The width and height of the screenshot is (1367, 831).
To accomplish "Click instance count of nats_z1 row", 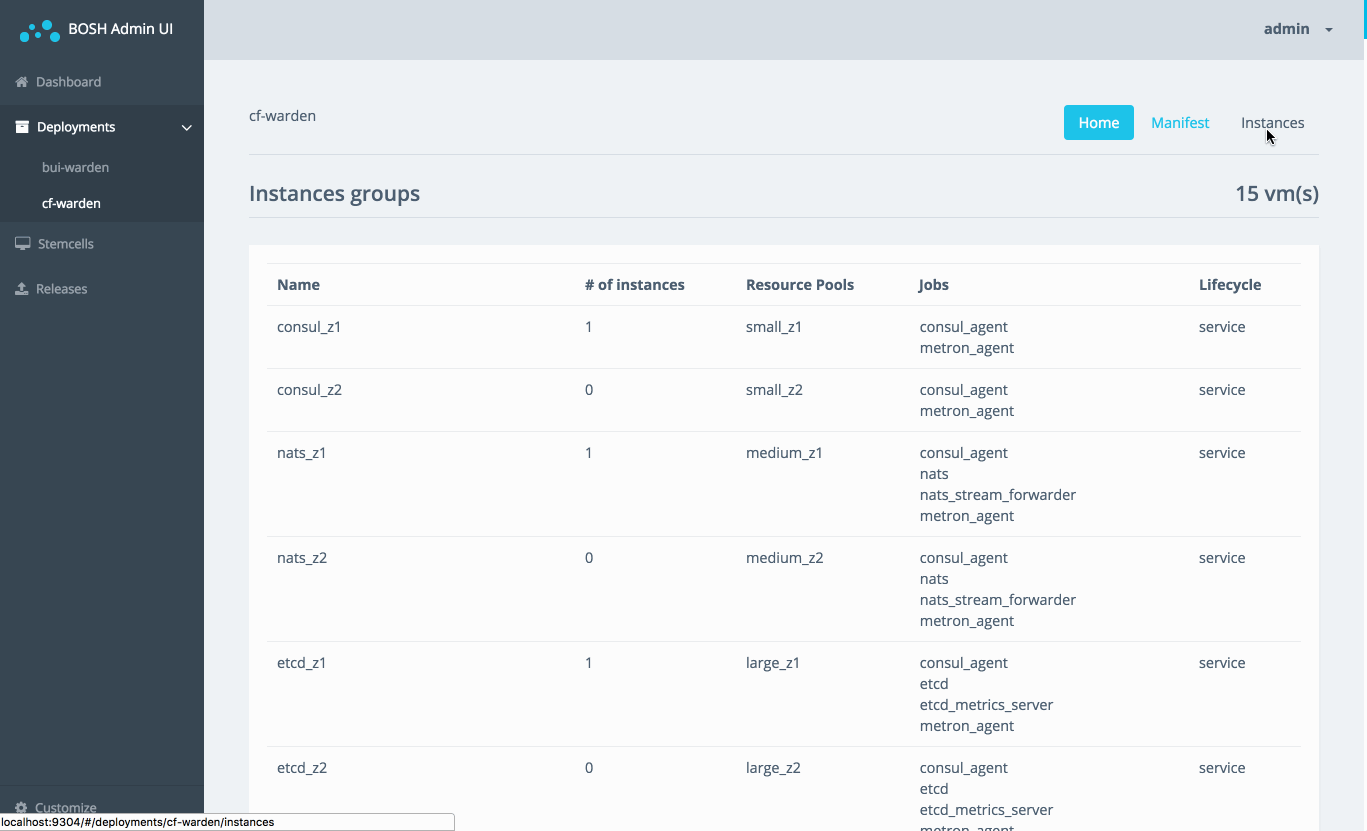I will coord(589,453).
